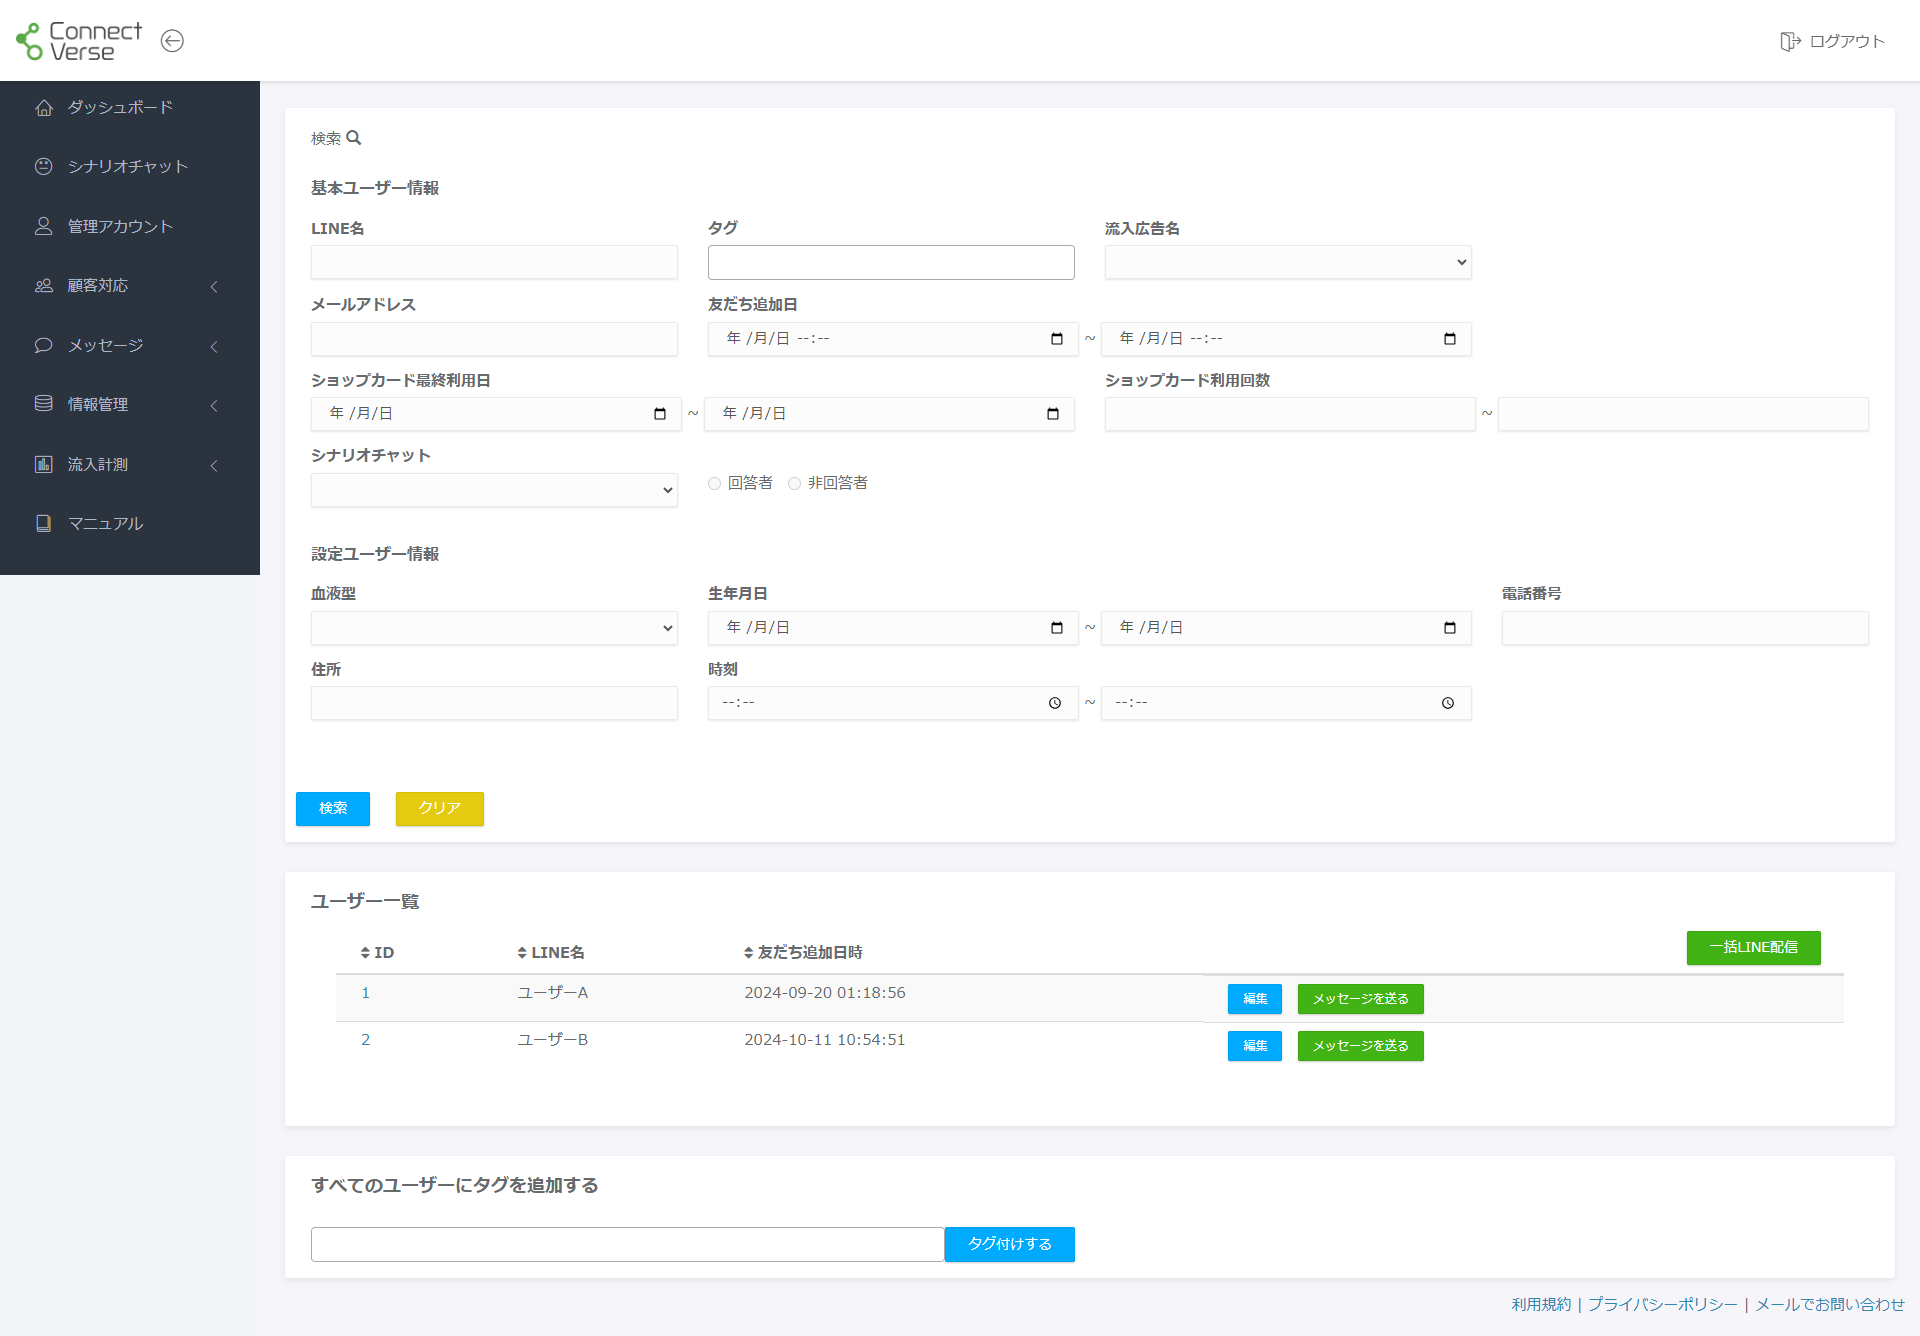This screenshot has width=1920, height=1336.
Task: Click the blue 検索 button
Action: 333,809
